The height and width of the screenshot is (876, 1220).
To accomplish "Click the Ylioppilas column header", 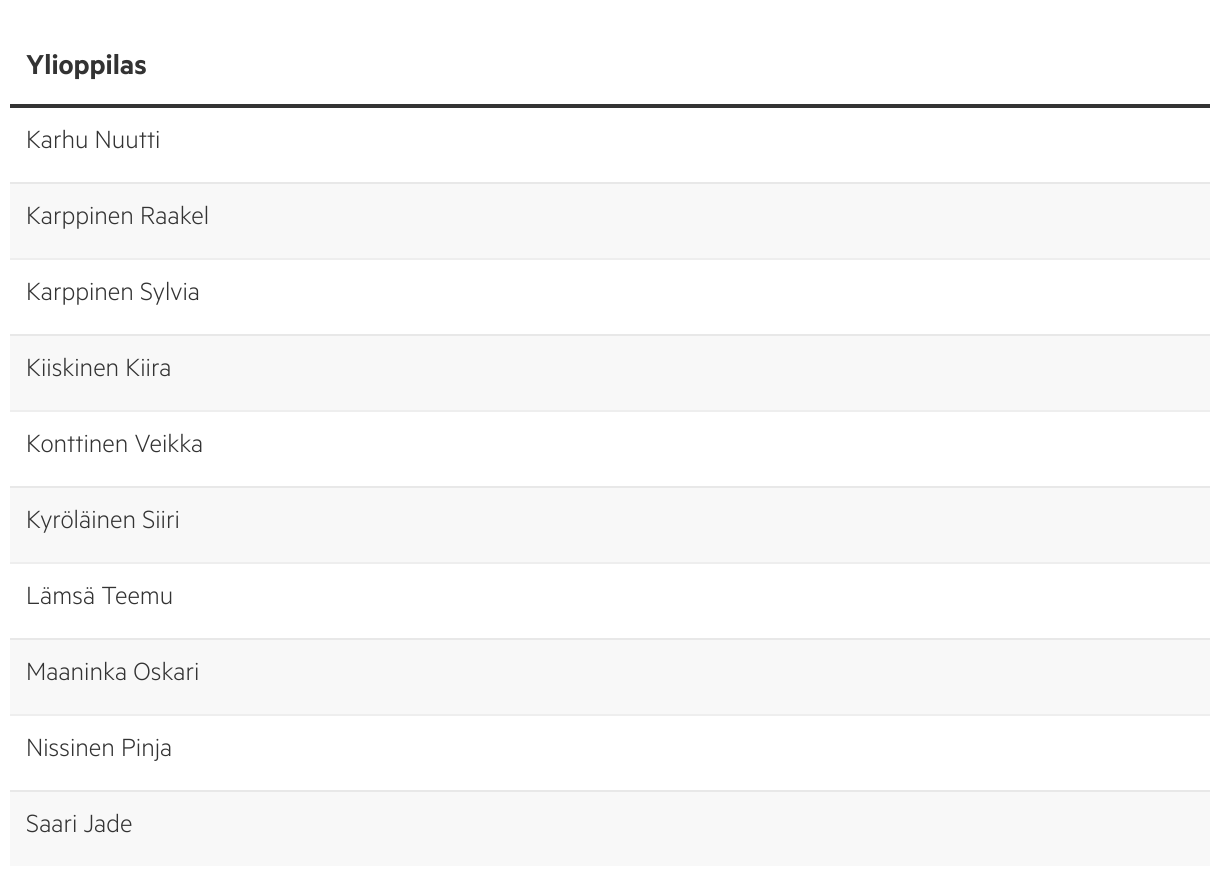I will [87, 66].
